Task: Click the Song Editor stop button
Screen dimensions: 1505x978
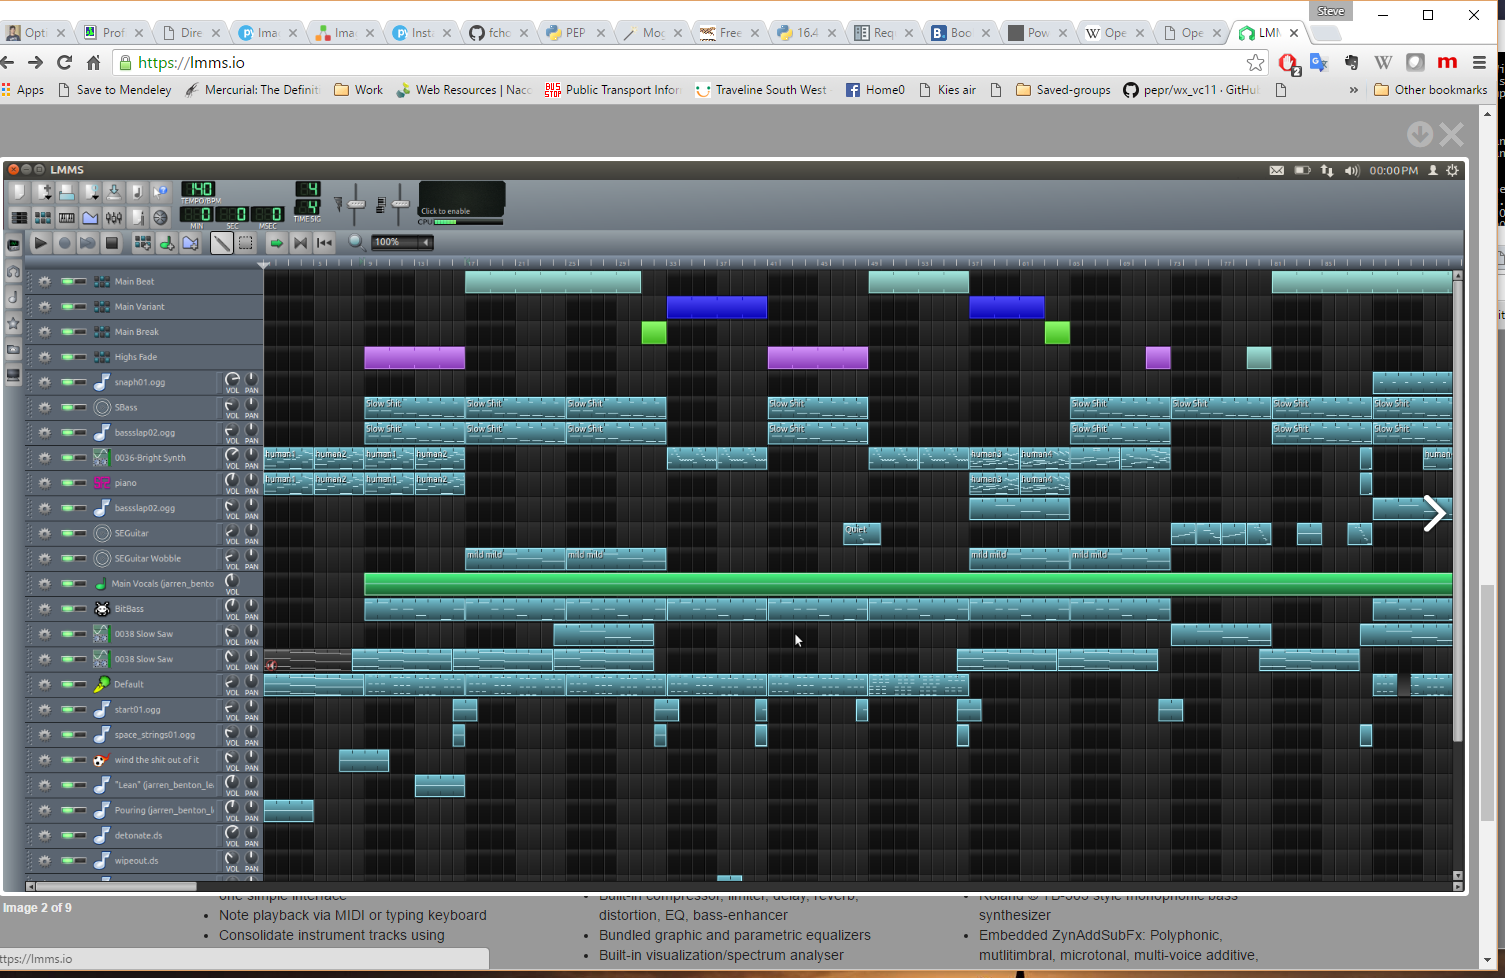Action: 112,243
